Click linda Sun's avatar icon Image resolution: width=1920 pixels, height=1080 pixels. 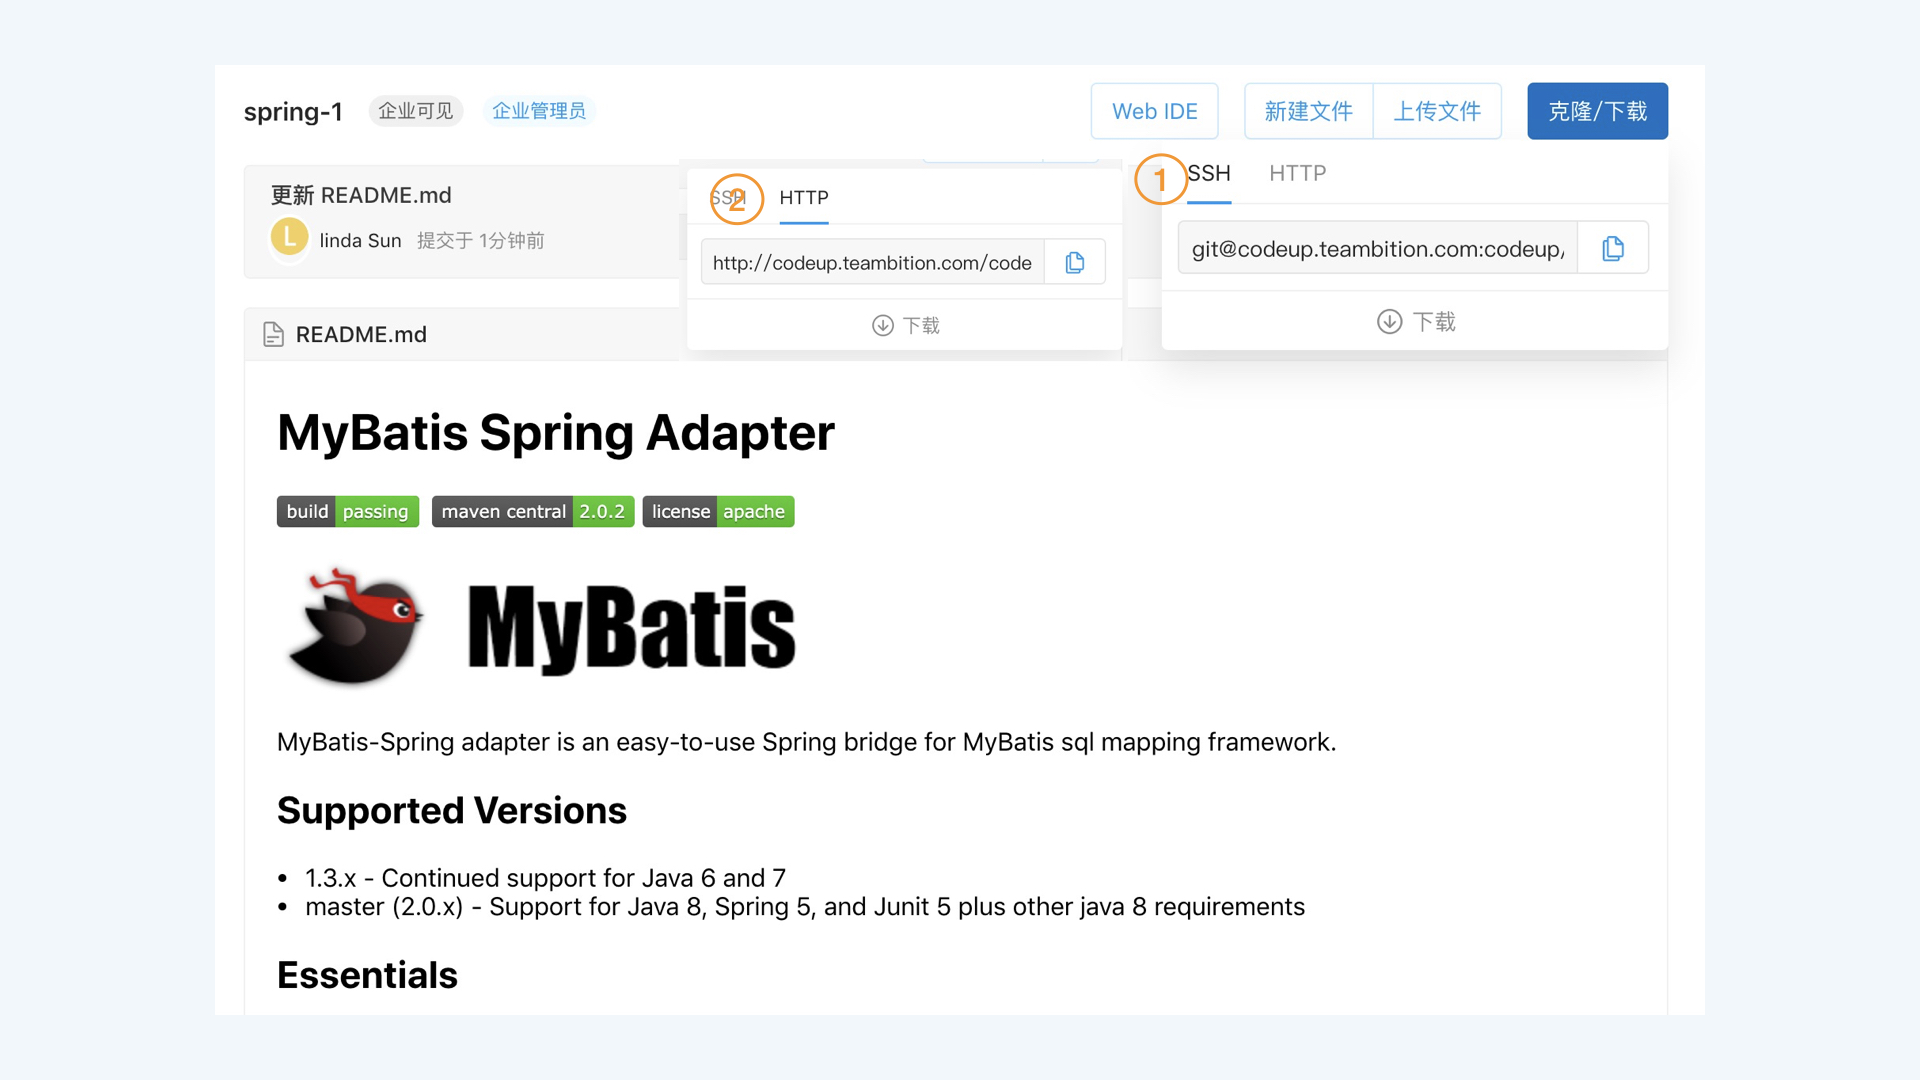[x=289, y=237]
